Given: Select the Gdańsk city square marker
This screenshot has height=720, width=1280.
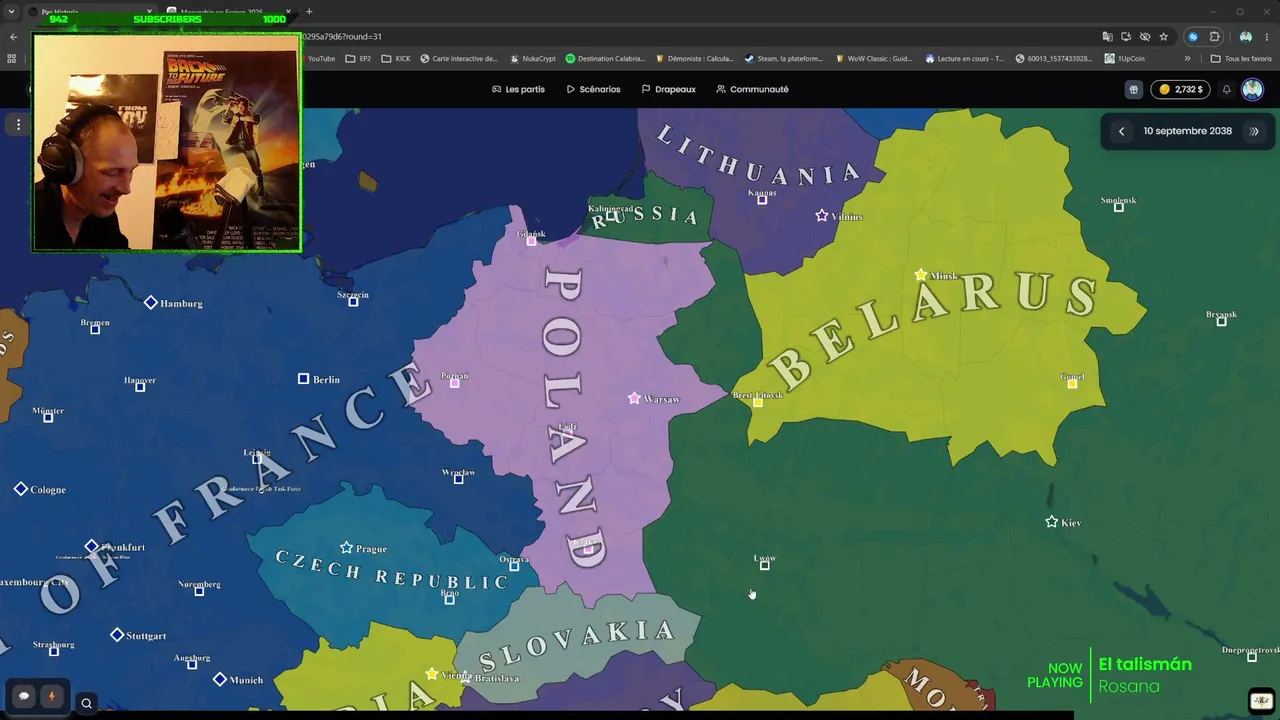Looking at the screenshot, I should 531,240.
